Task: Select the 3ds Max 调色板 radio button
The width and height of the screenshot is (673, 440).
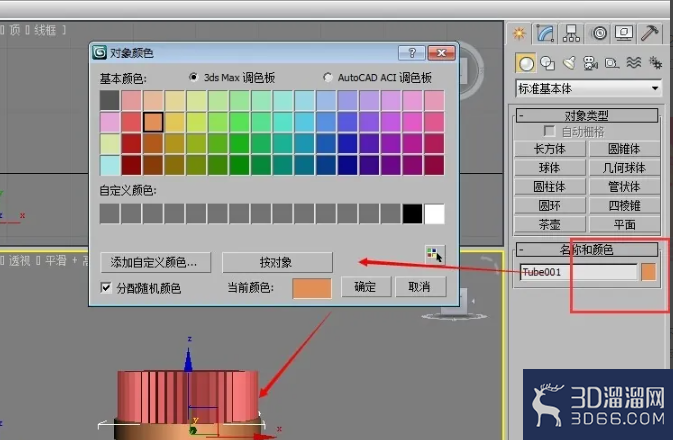Action: click(193, 77)
